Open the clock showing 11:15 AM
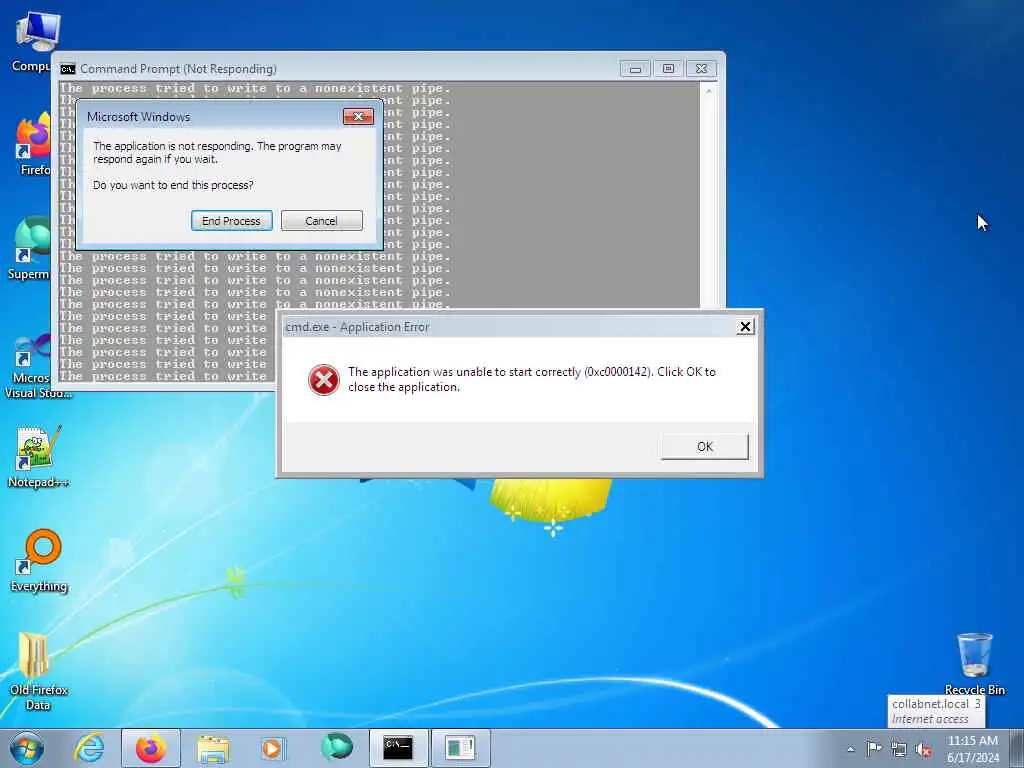 point(973,749)
